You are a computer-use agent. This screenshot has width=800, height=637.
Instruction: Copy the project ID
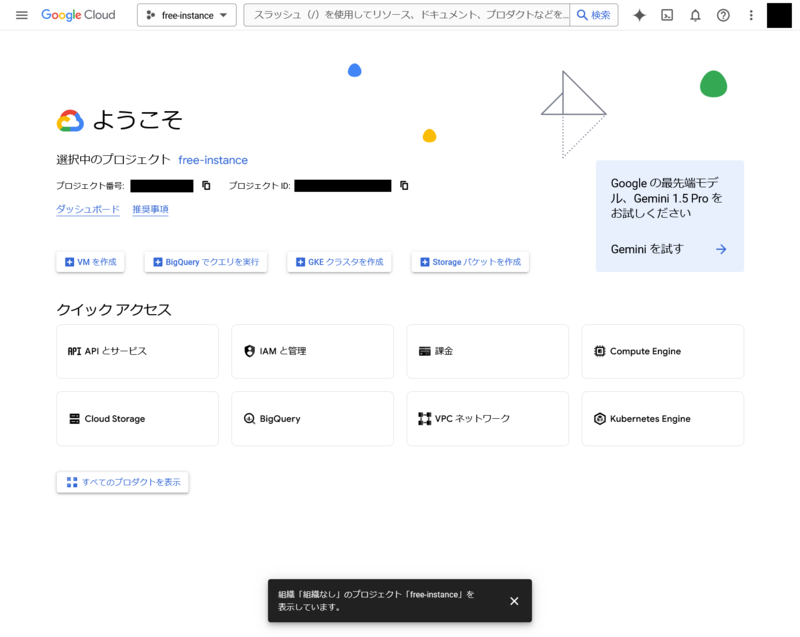[x=404, y=186]
